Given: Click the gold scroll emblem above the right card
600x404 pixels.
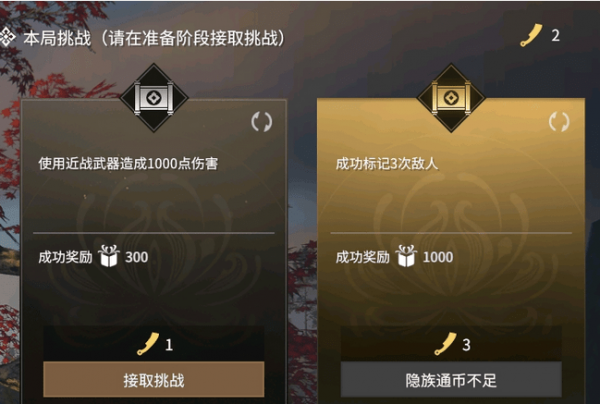Looking at the screenshot, I should (x=451, y=98).
